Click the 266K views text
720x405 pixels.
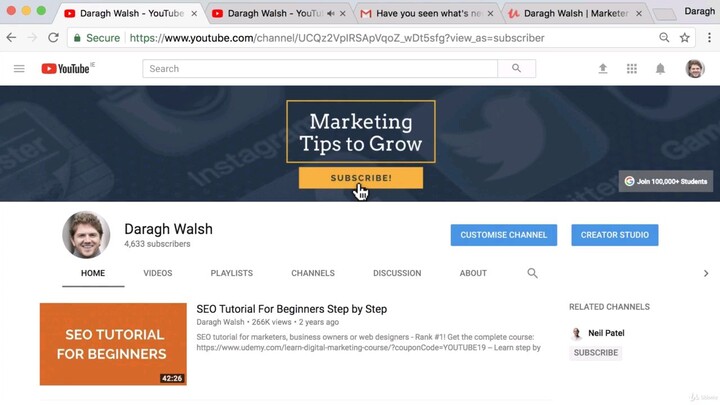tap(271, 322)
